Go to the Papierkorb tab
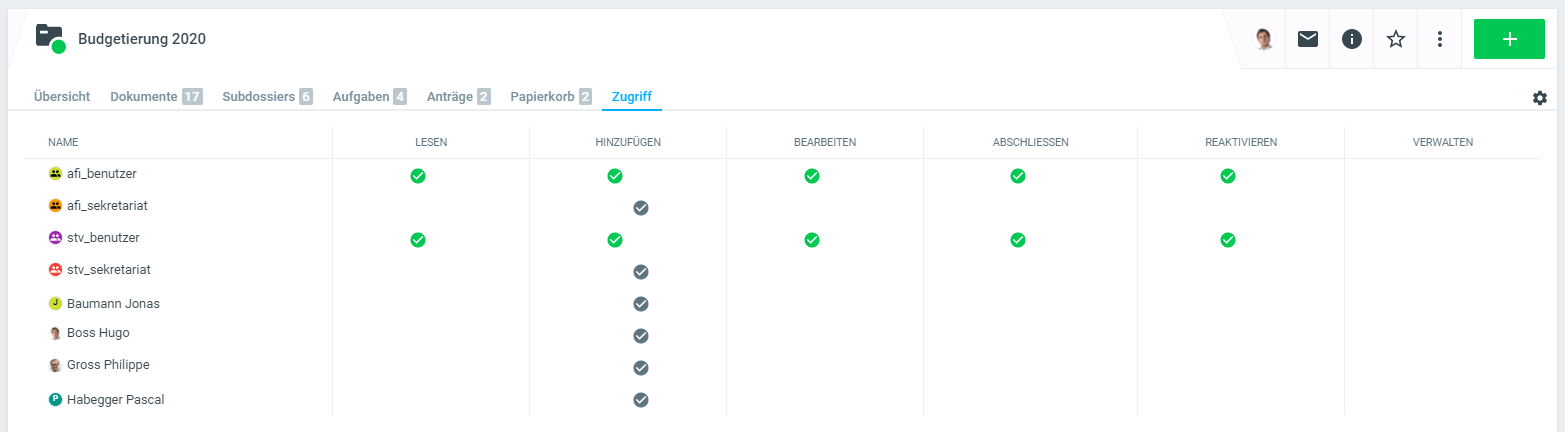 point(540,97)
